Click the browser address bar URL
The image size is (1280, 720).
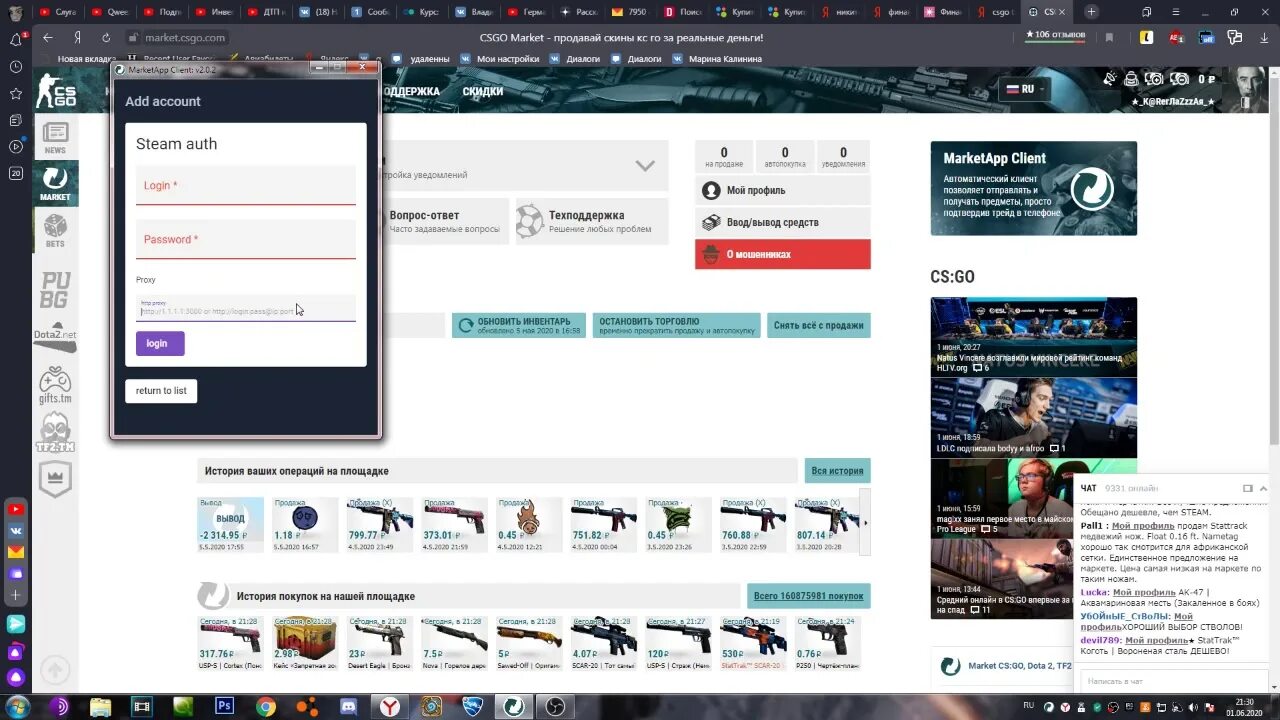[185, 38]
